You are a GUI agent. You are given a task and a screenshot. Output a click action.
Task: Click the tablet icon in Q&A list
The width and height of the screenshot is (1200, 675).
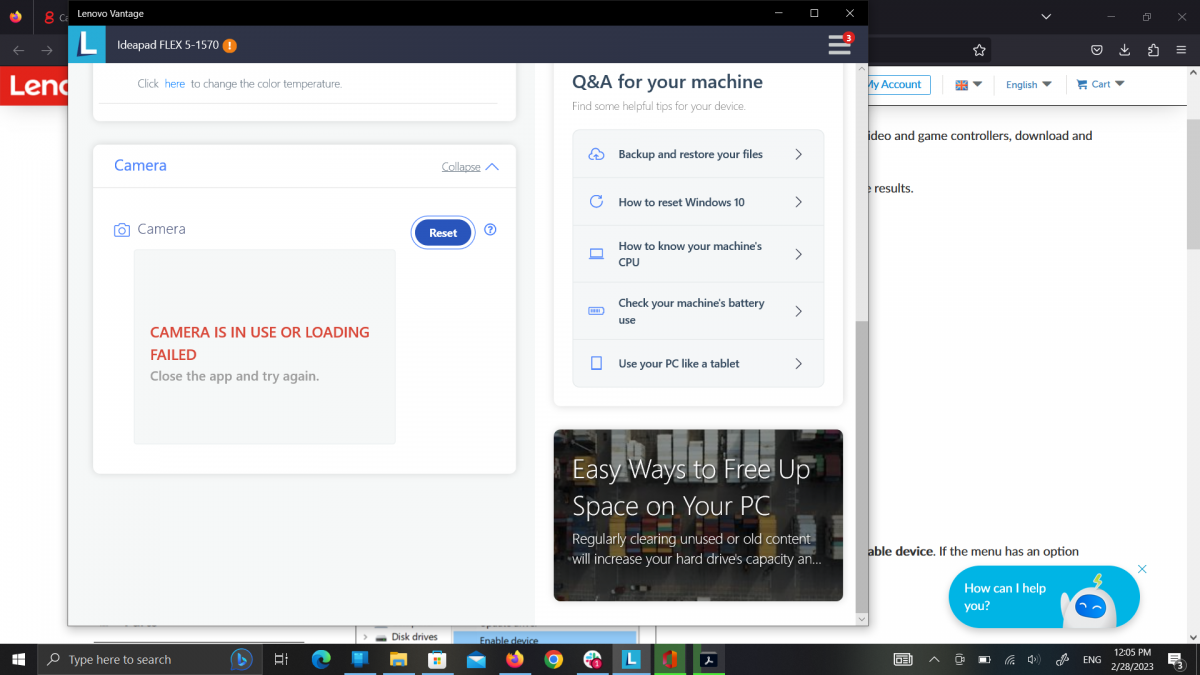pyautogui.click(x=596, y=363)
